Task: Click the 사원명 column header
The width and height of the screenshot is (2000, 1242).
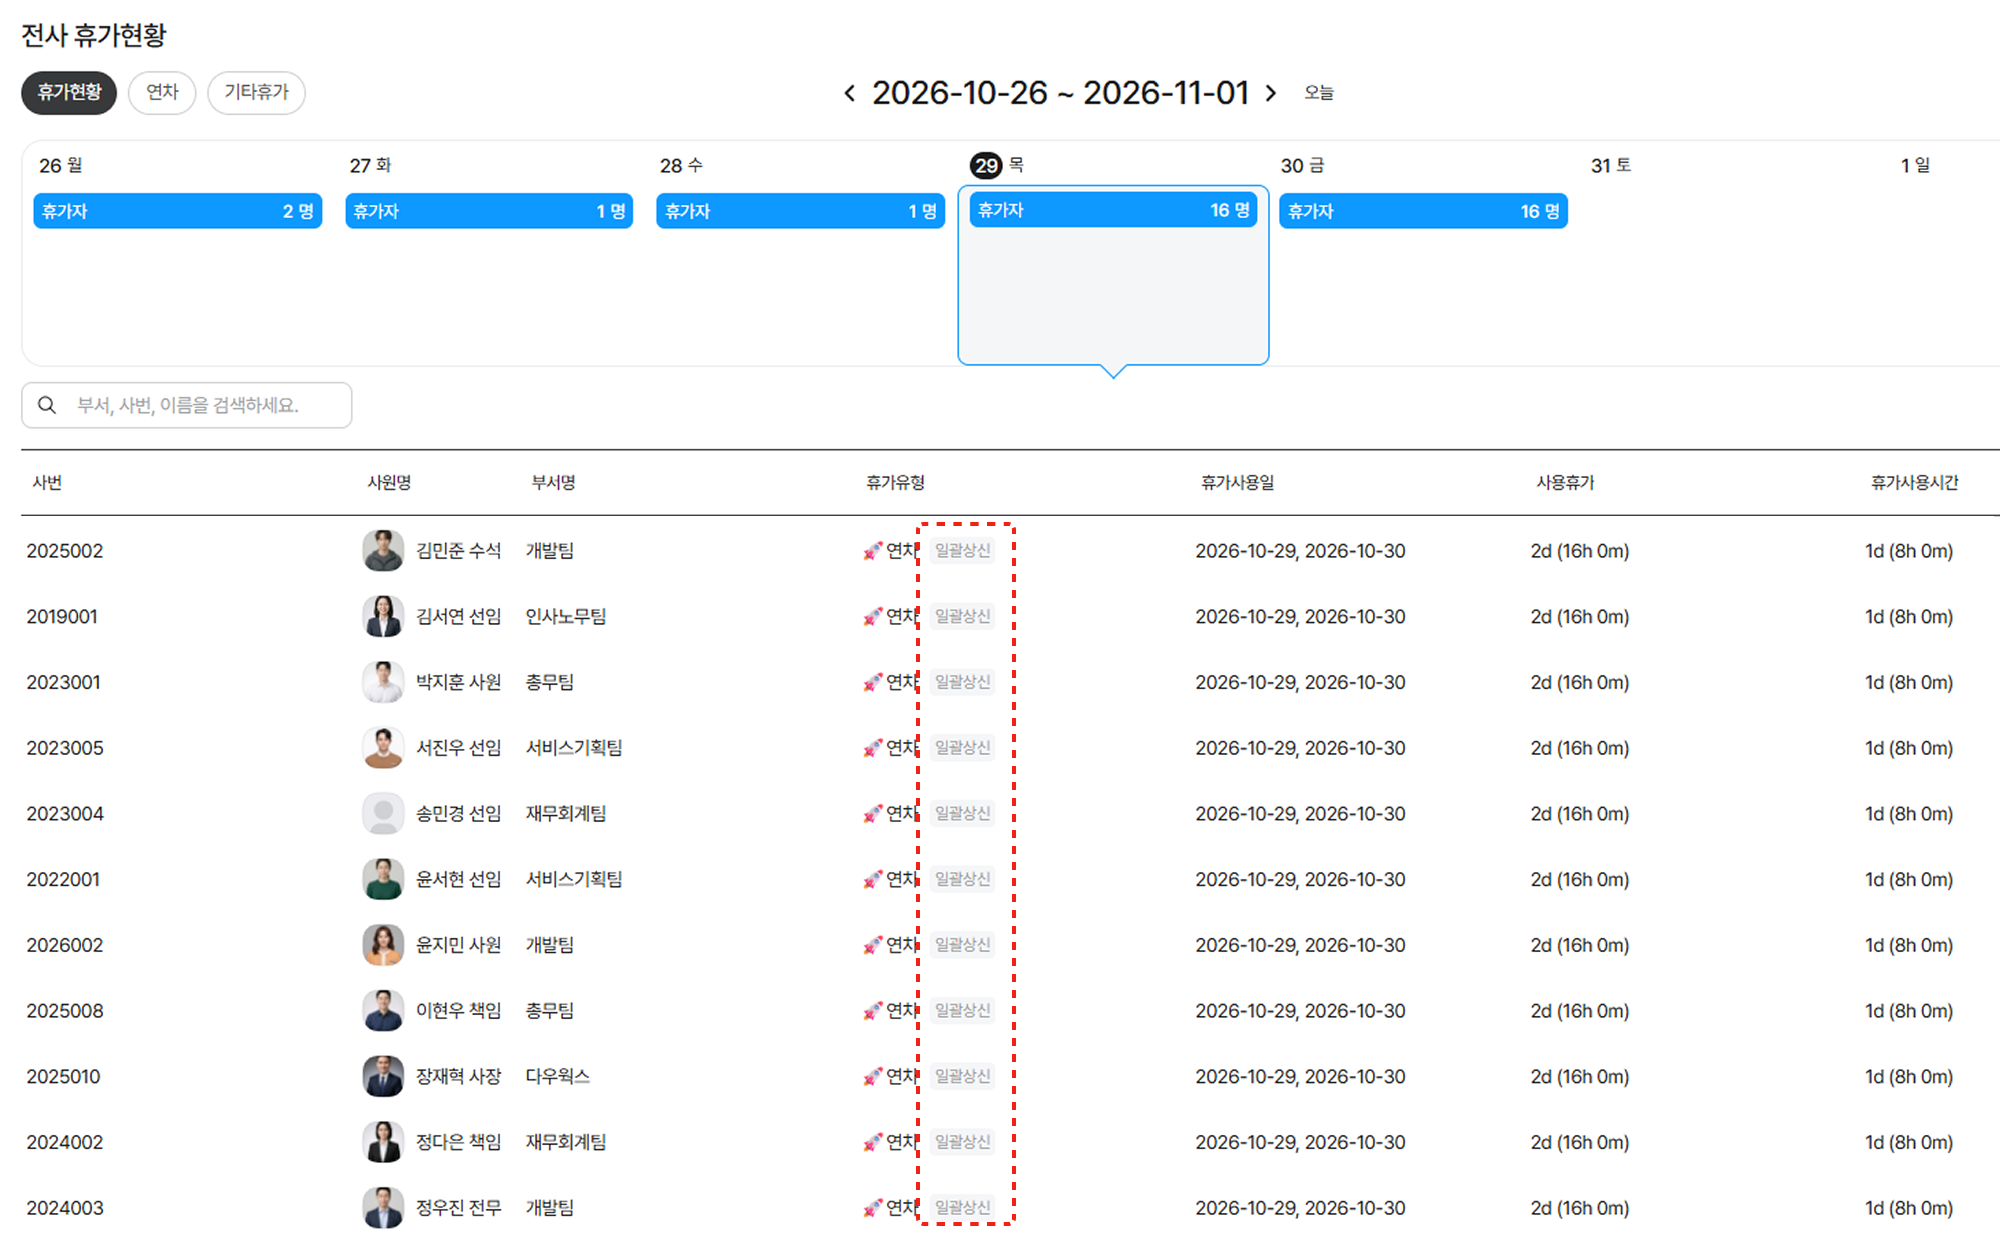Action: click(x=389, y=483)
